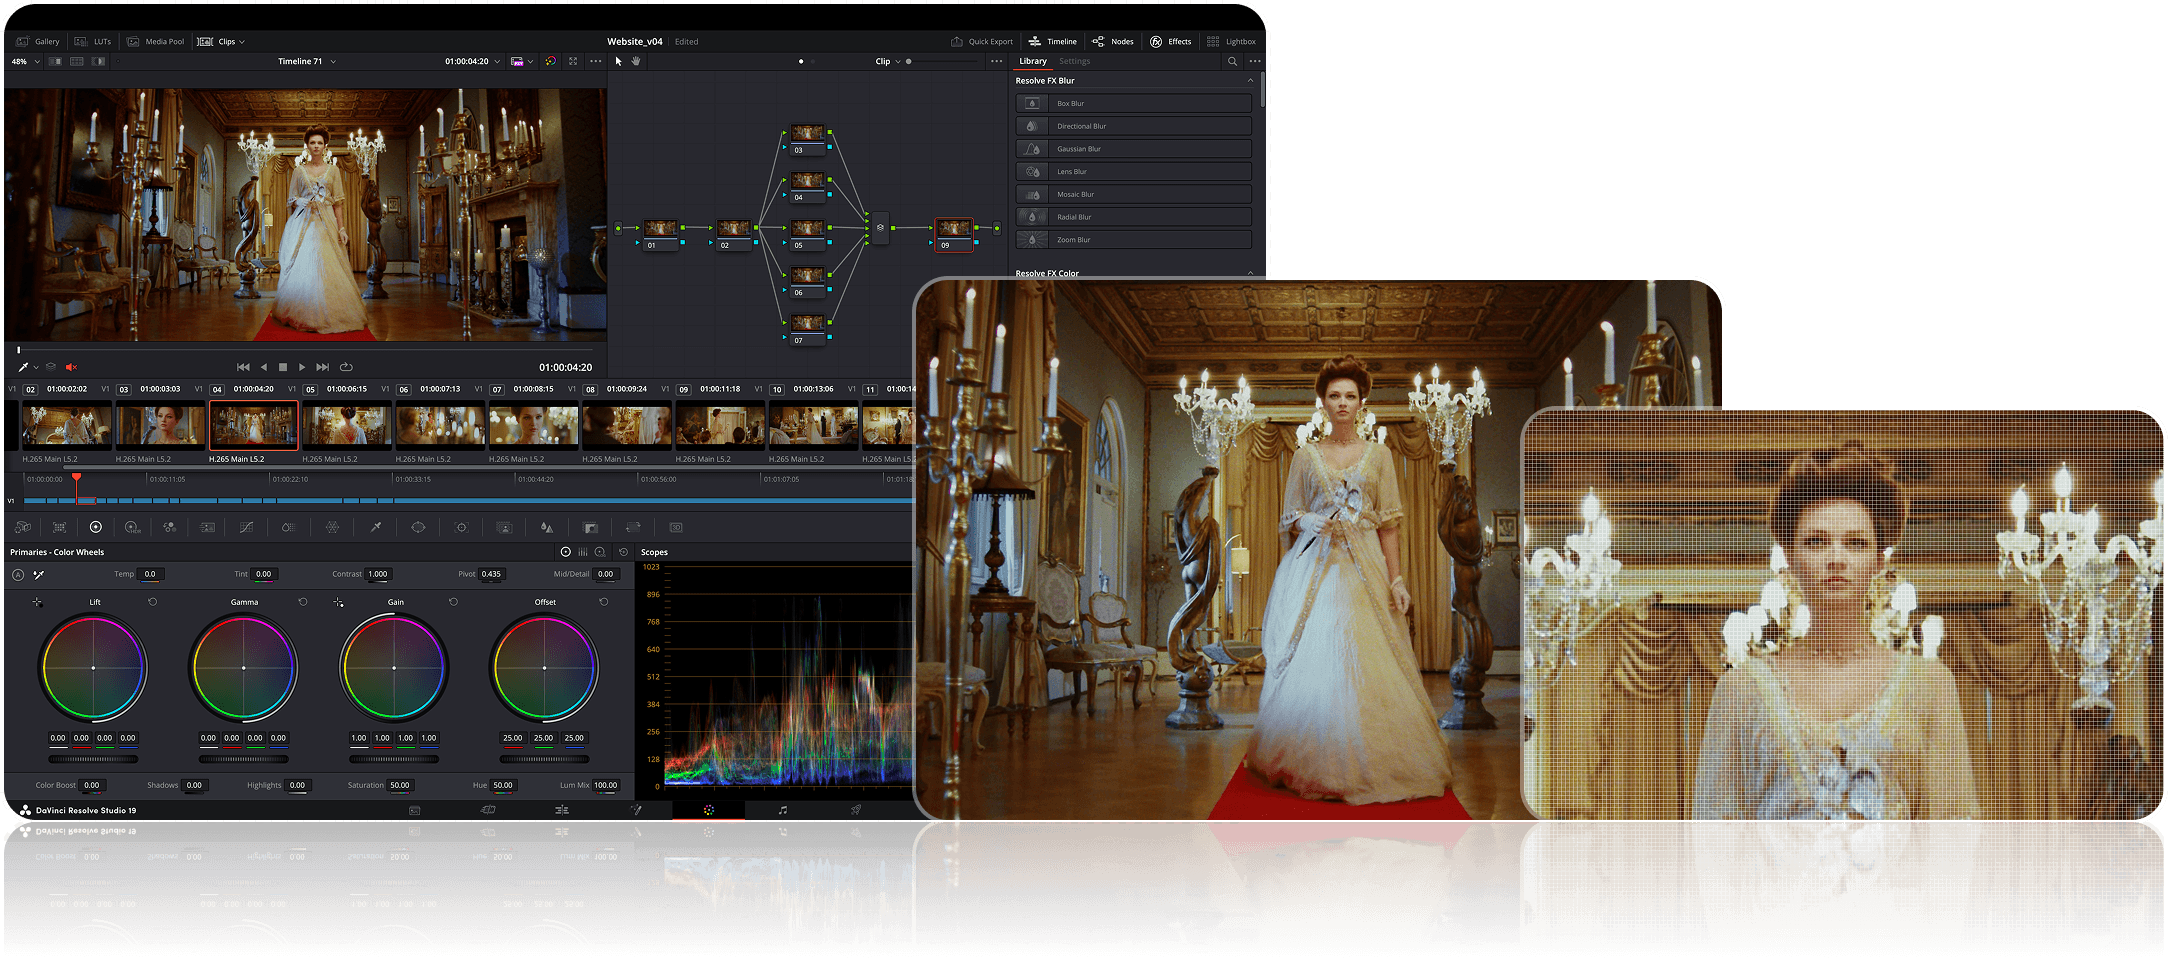Select the clip 05 thumbnail in the timeline
Screen dimensions: 2168x958
(x=345, y=427)
